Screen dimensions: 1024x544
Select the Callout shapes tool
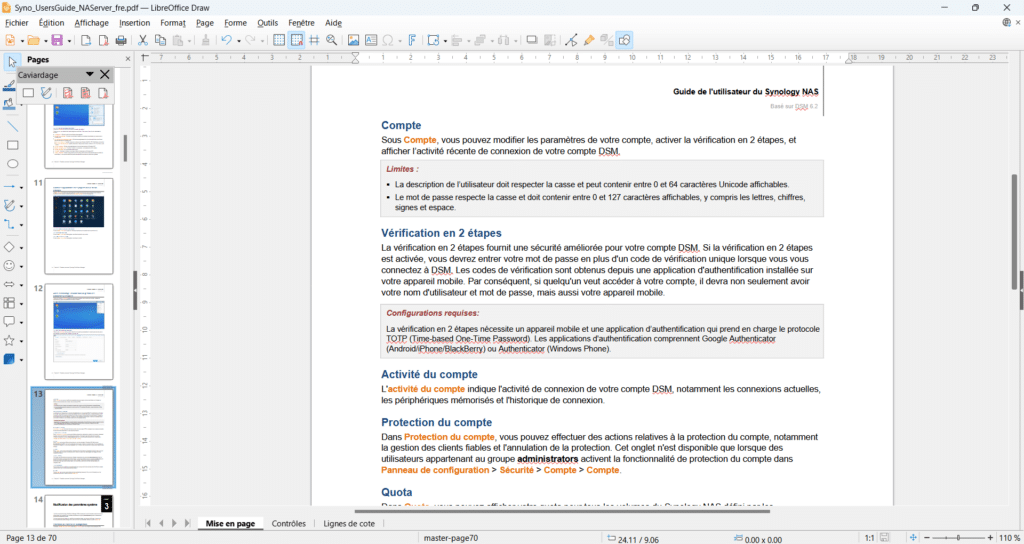[x=9, y=322]
